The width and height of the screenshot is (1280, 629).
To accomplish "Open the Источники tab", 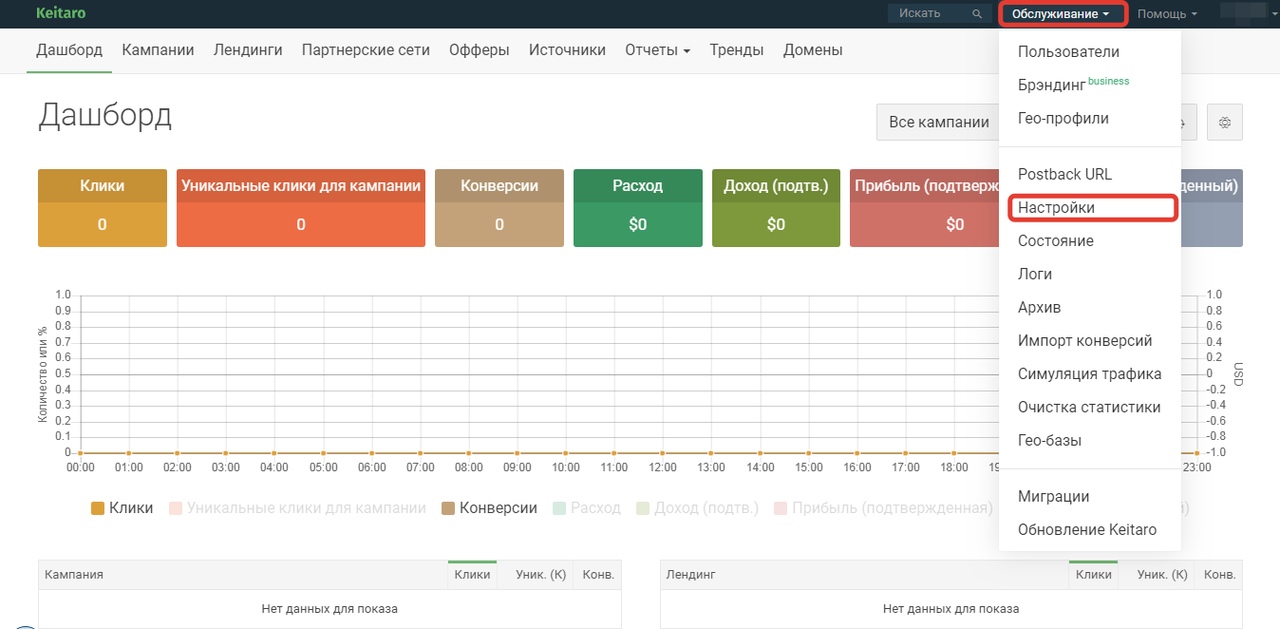I will (567, 50).
